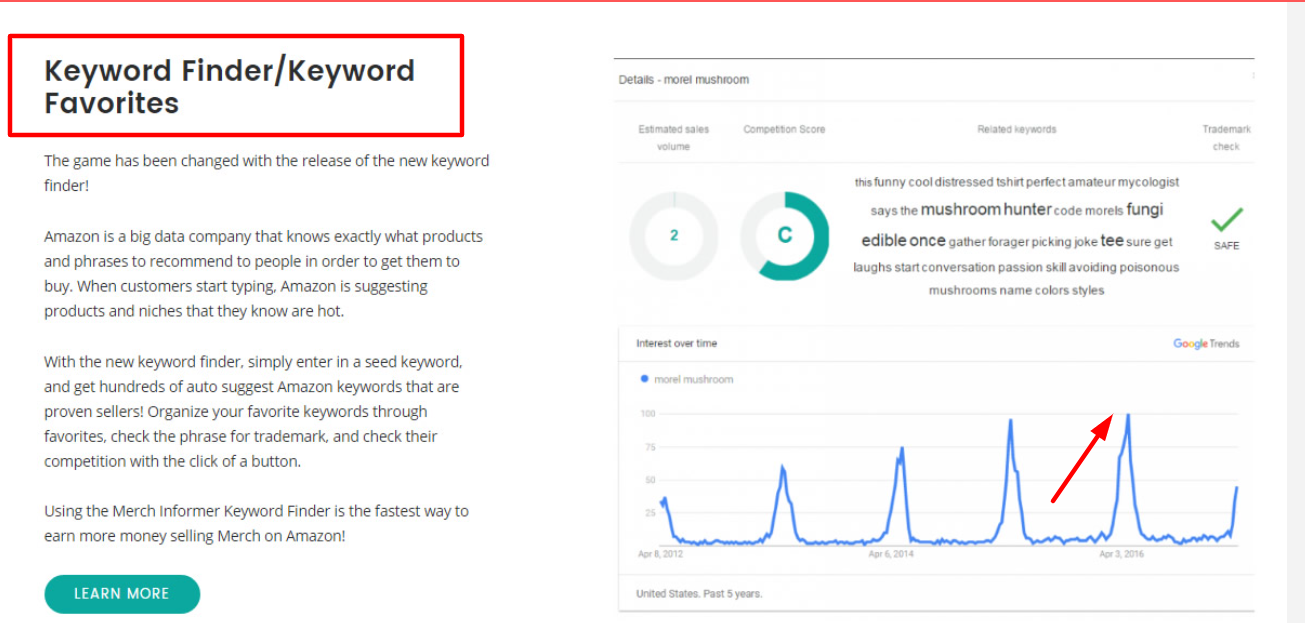The image size is (1305, 623).
Task: Click the 'Estimated sales volume' column header
Action: pyautogui.click(x=674, y=138)
